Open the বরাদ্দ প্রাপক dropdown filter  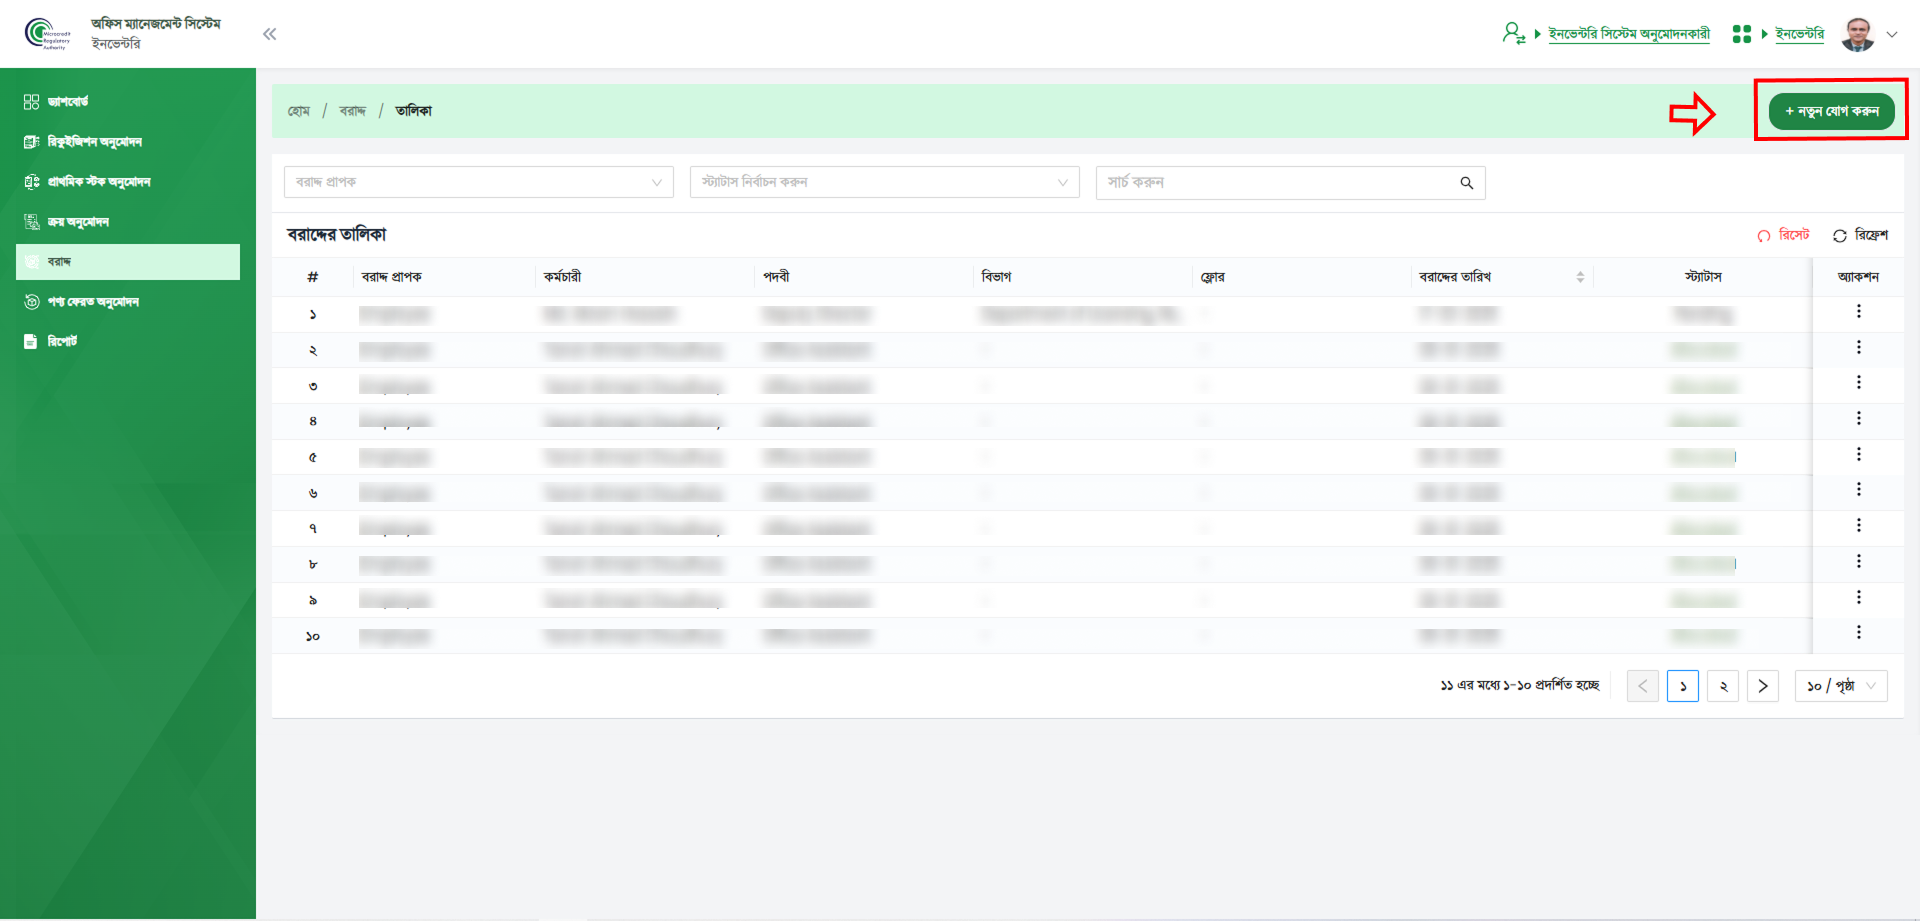tap(478, 183)
